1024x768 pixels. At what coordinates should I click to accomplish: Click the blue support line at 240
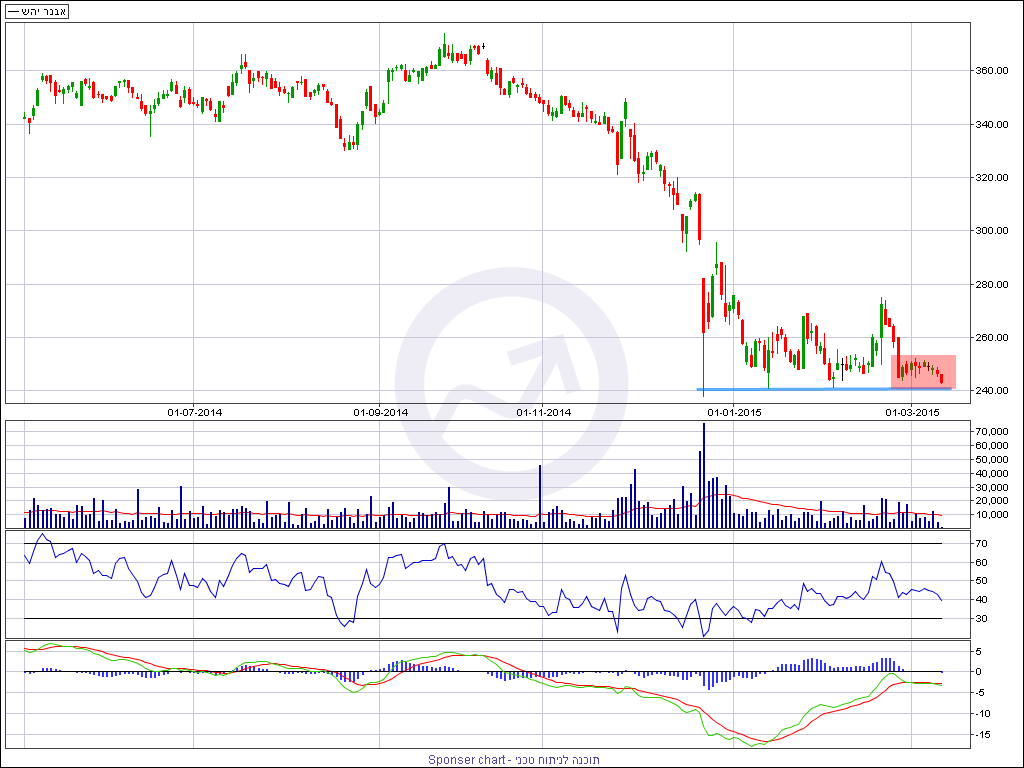coord(824,389)
